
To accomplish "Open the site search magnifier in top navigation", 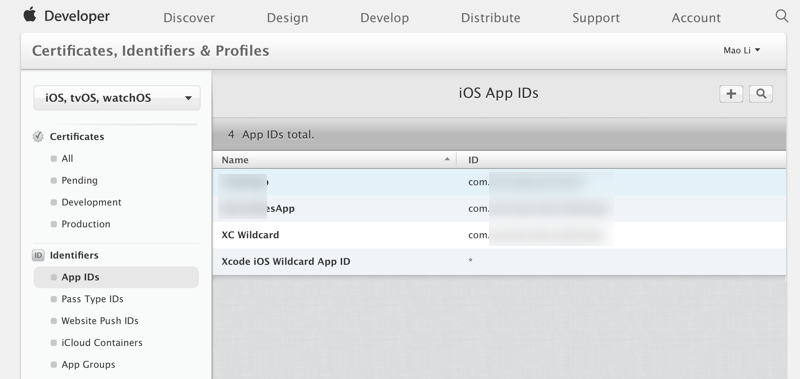I will tap(782, 16).
